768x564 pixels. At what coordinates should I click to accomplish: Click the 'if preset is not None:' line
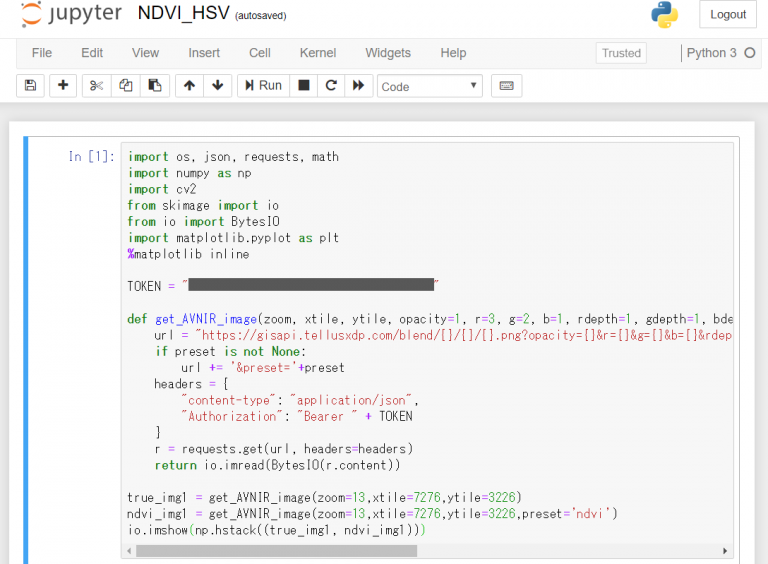[231, 352]
